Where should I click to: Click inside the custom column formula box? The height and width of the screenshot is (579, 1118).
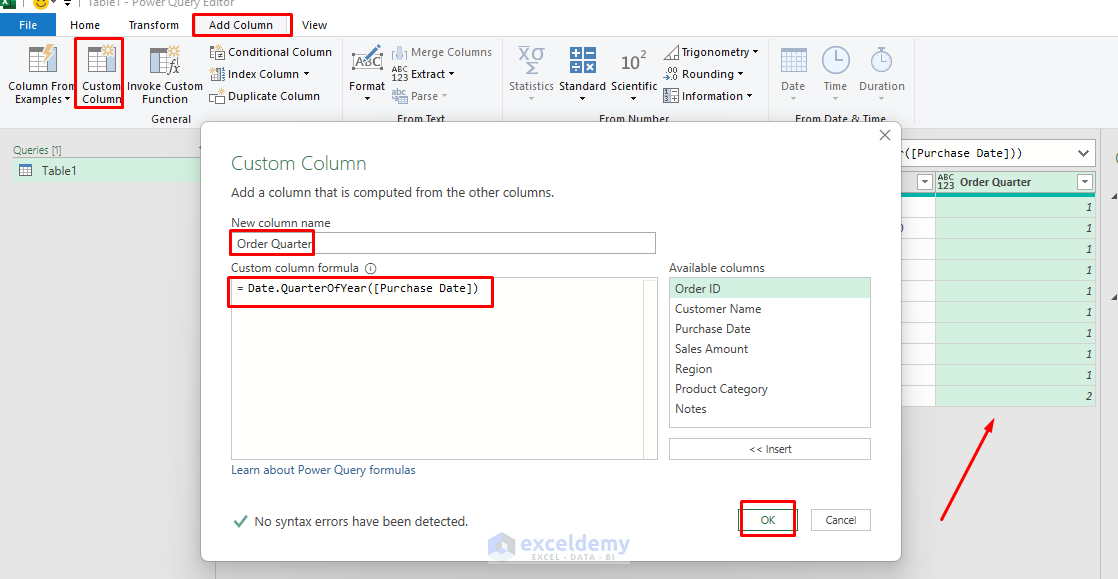click(x=436, y=369)
